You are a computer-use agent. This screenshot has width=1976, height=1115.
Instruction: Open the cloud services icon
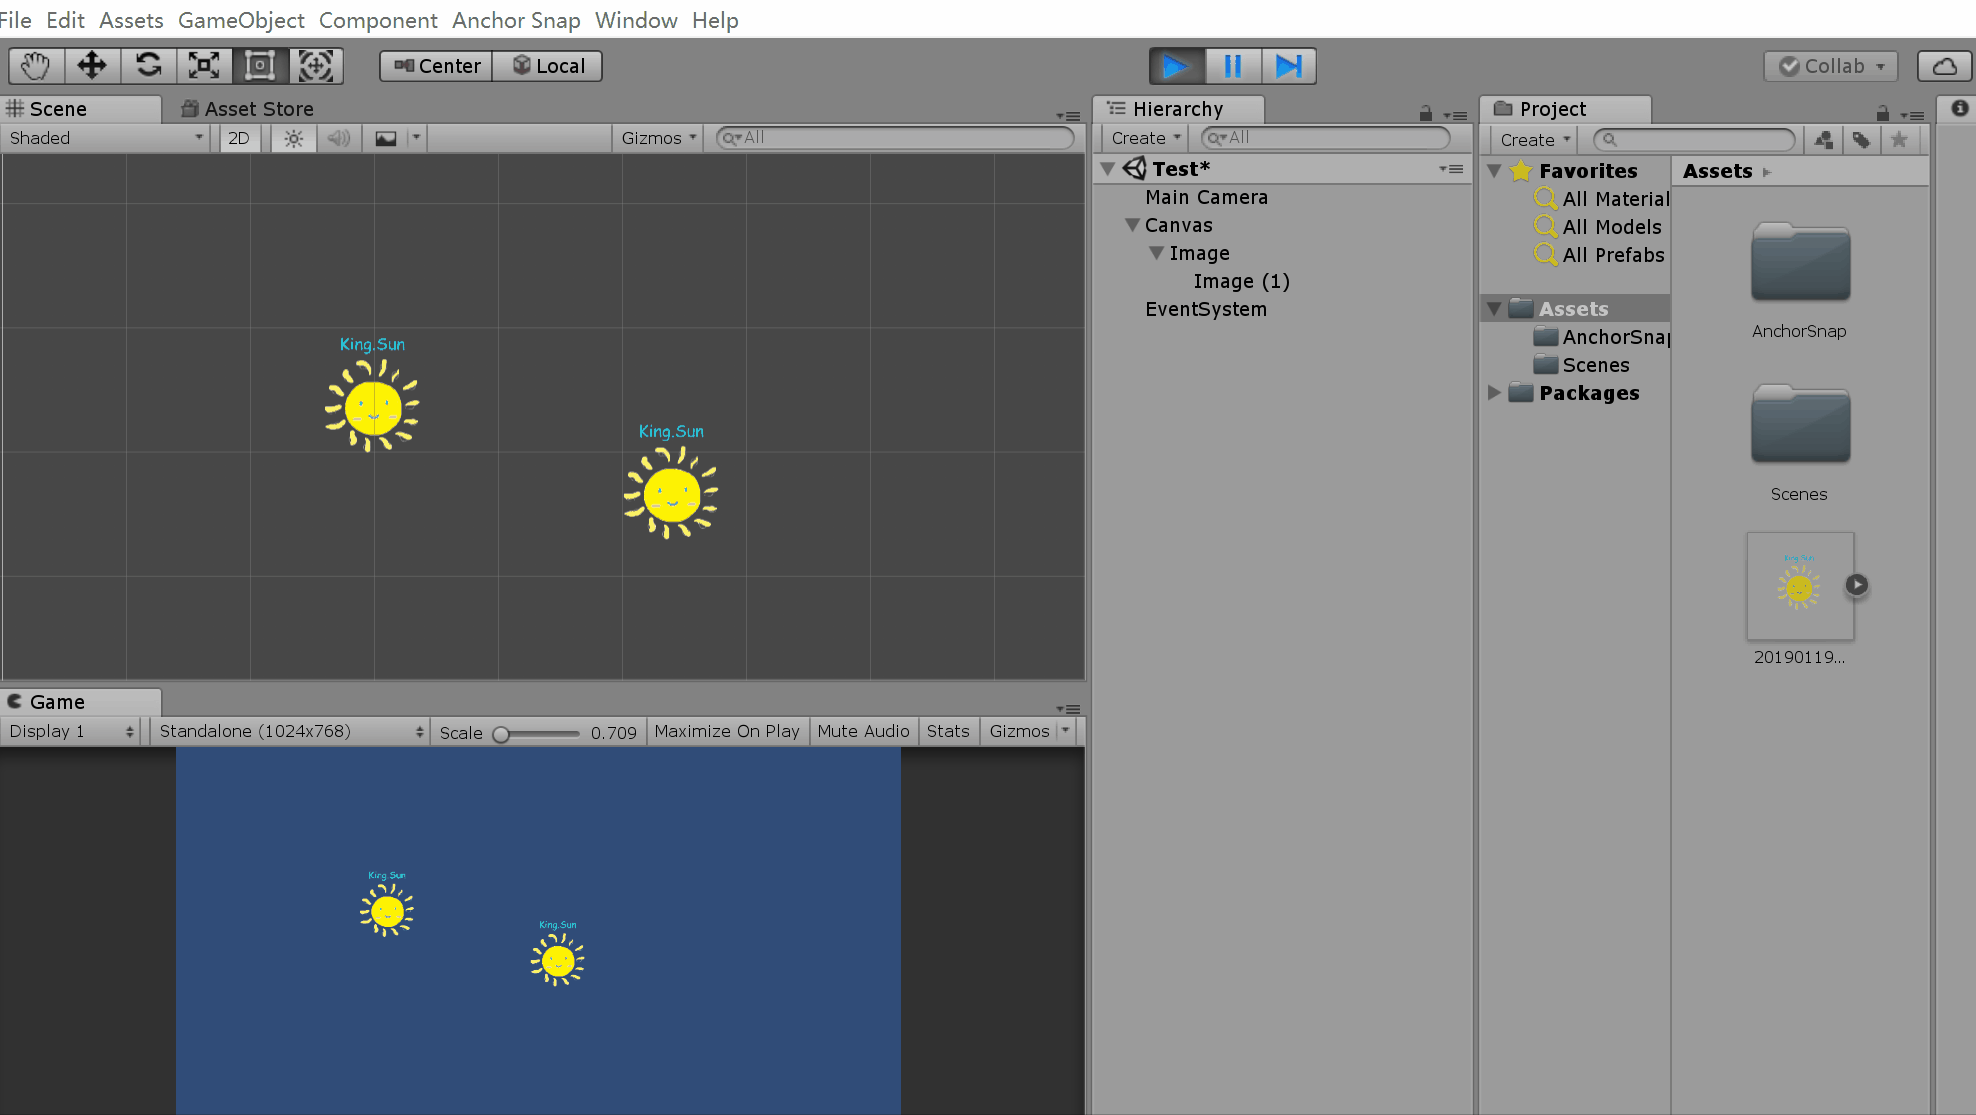[x=1944, y=66]
